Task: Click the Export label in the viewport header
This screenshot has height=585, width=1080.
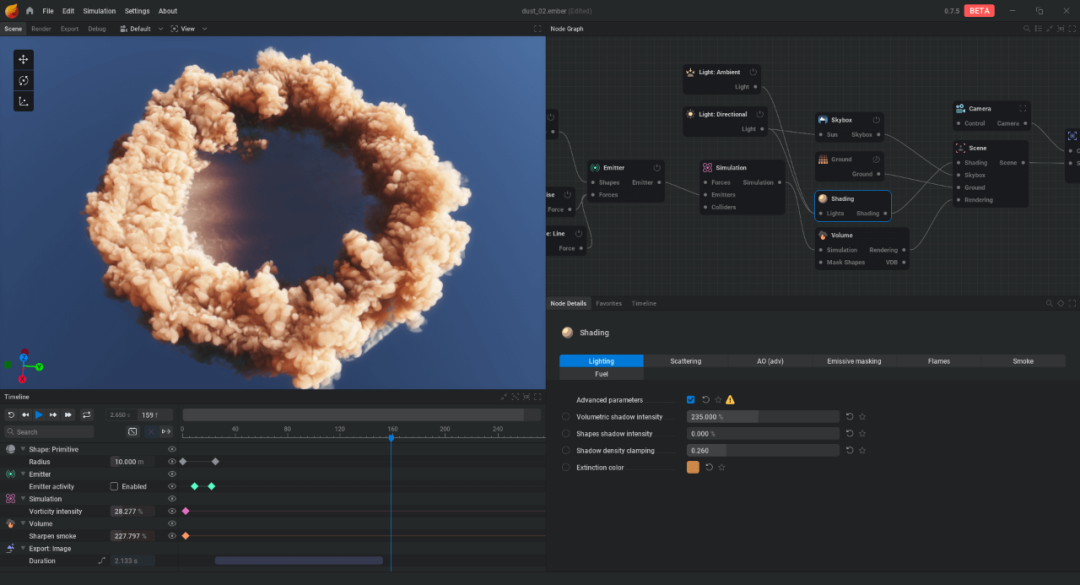Action: pos(69,29)
